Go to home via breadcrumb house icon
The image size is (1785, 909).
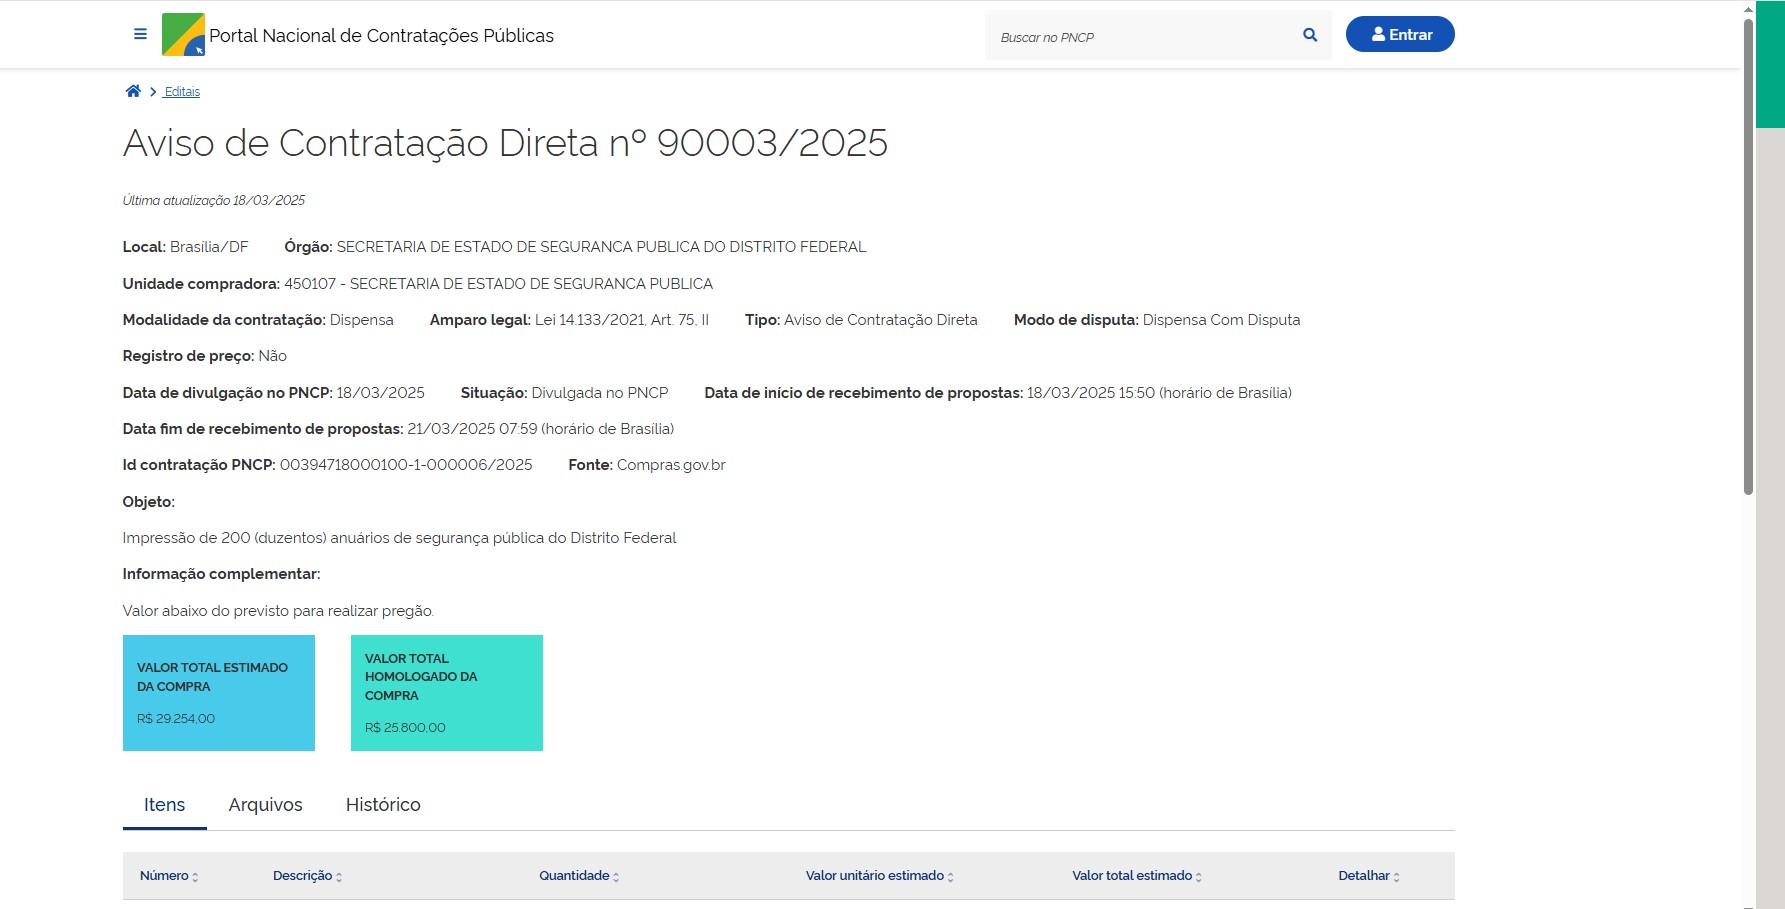(133, 91)
